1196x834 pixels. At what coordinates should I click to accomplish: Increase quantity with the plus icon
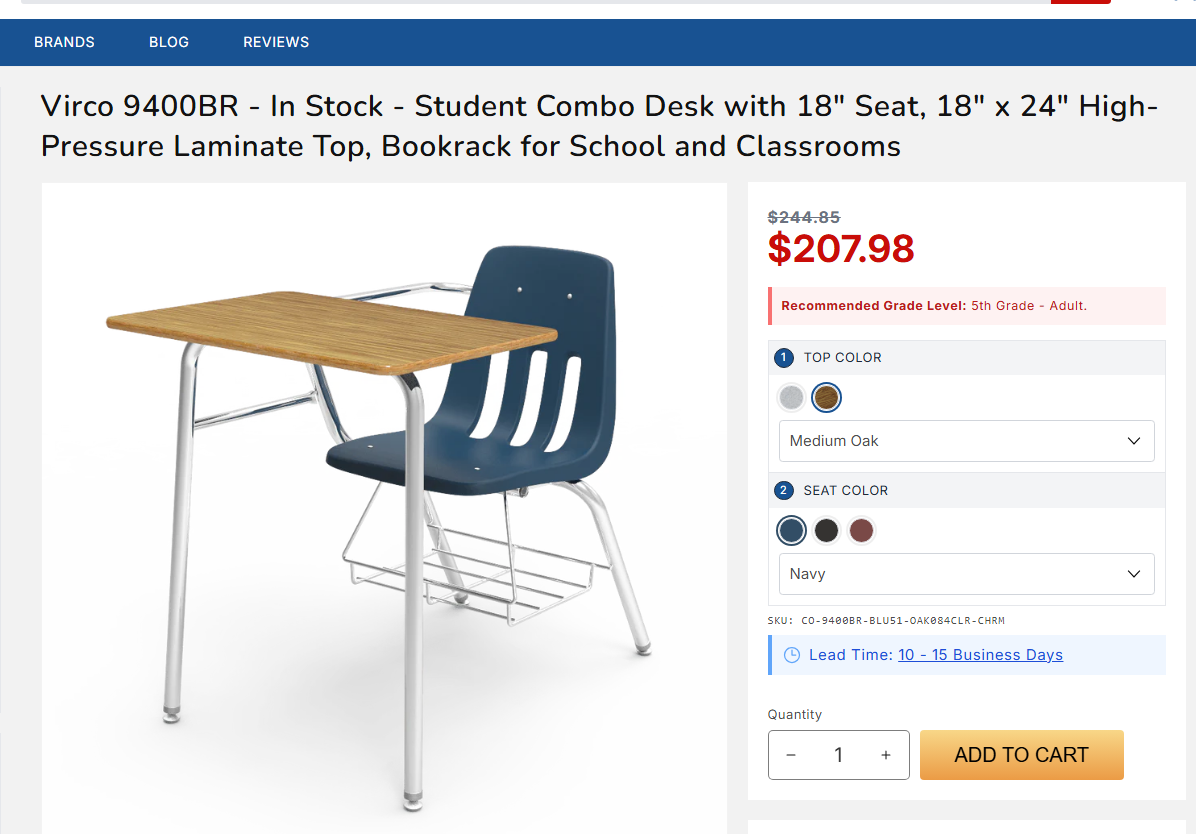pos(885,755)
